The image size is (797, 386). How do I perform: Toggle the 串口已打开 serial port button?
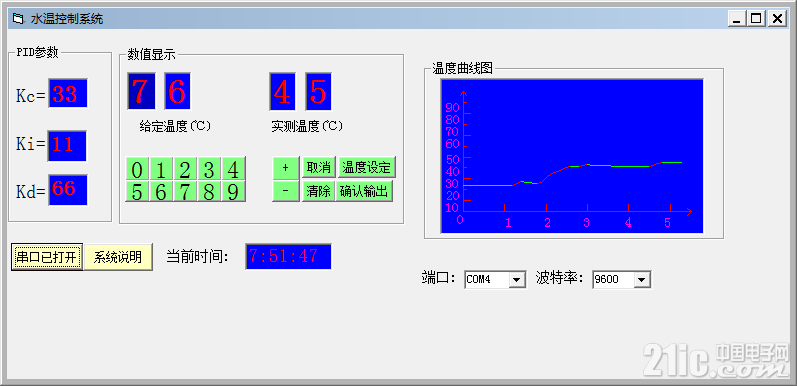[47, 257]
